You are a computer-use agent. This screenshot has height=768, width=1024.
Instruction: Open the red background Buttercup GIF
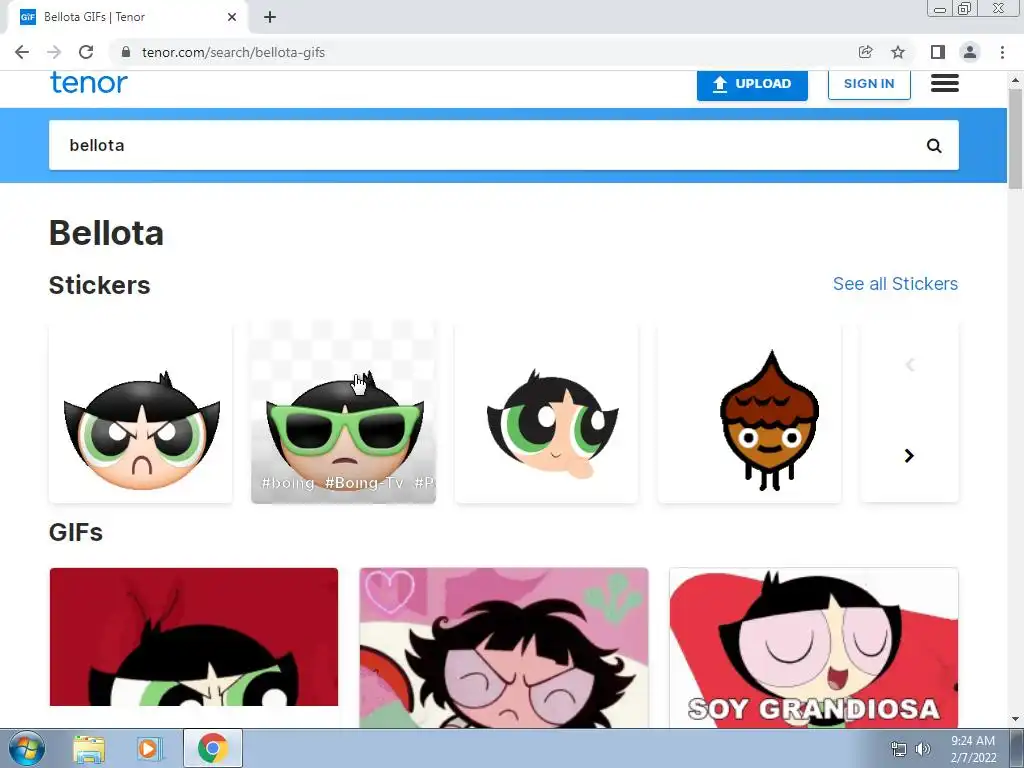click(x=194, y=637)
